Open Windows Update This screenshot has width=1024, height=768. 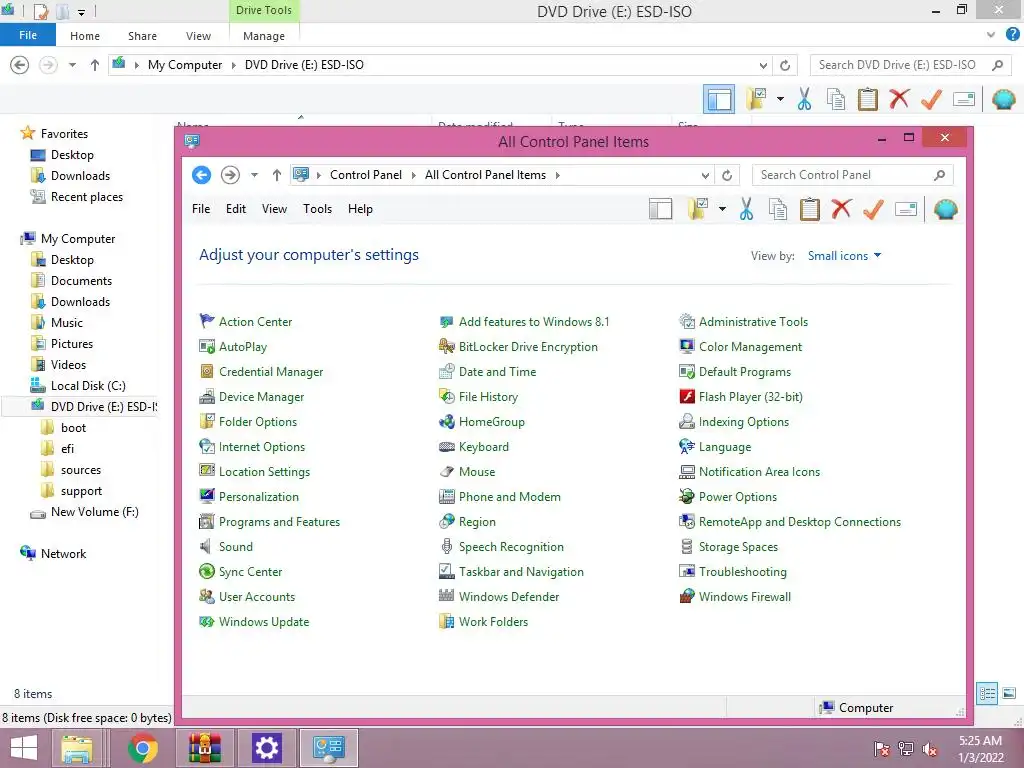(x=264, y=622)
